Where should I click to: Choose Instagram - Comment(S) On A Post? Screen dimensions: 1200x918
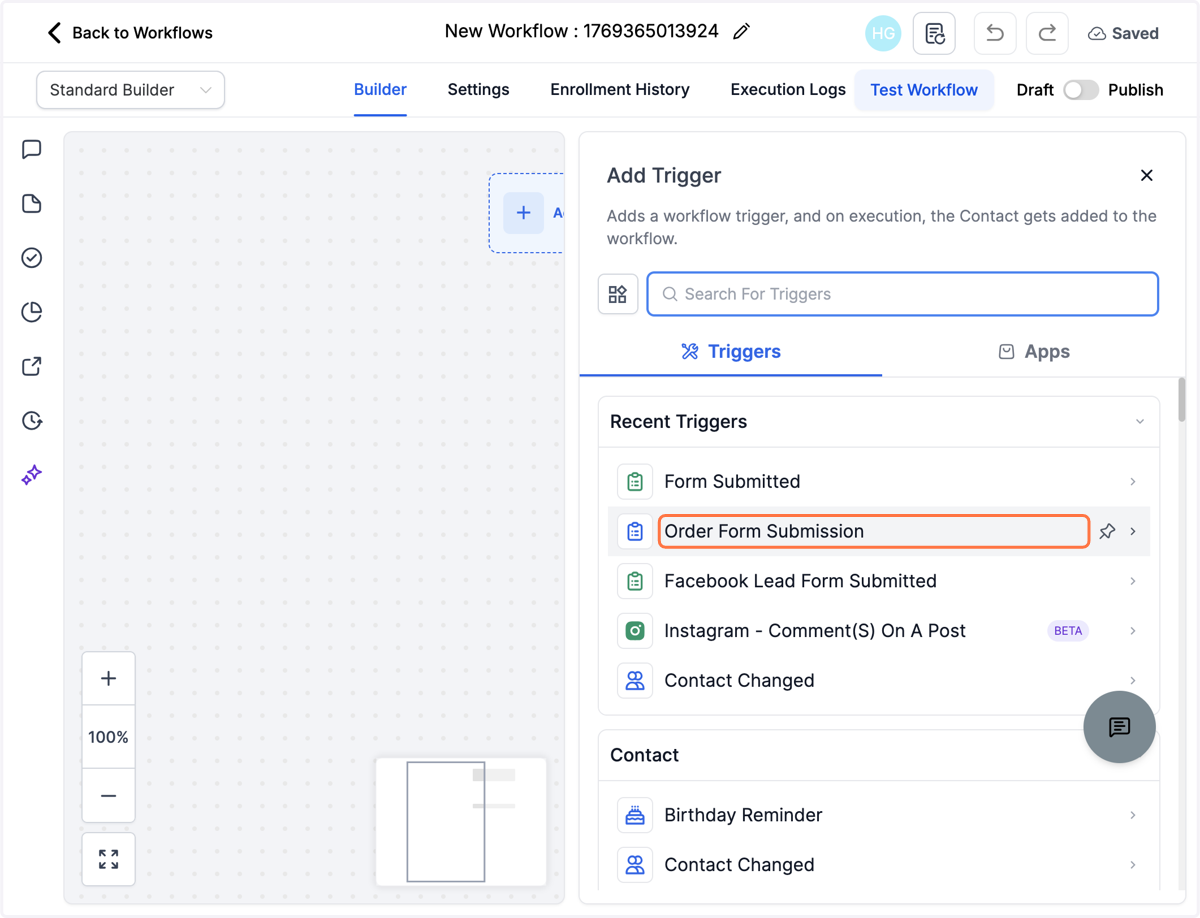(879, 631)
